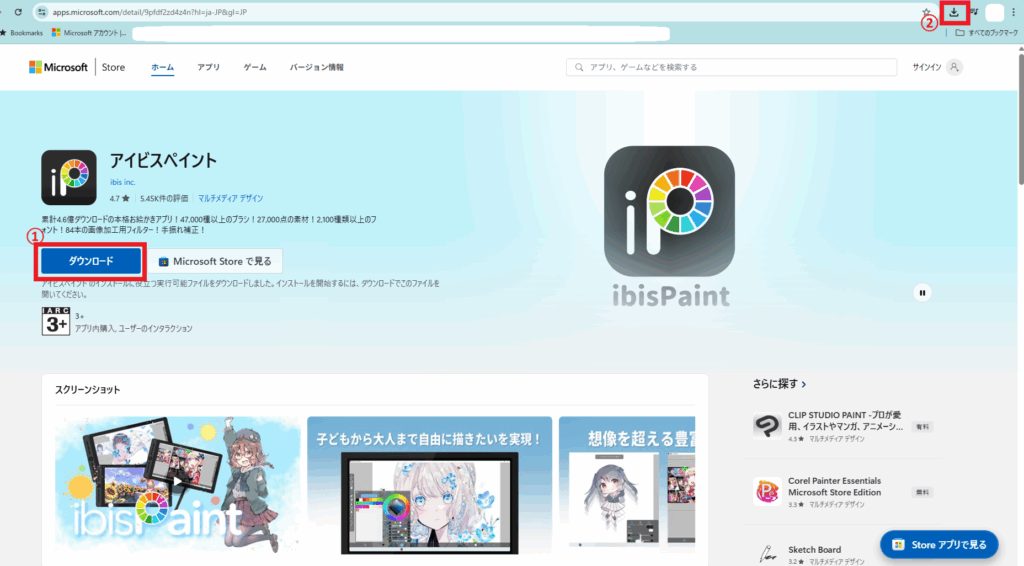Open third screenshot 想像を超える
This screenshot has height=566, width=1024.
click(627, 485)
